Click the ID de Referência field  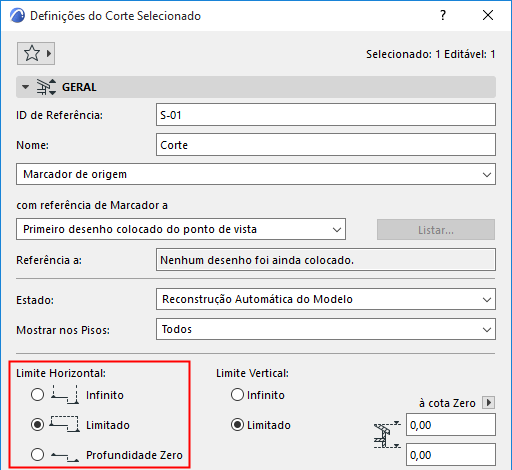pyautogui.click(x=326, y=115)
